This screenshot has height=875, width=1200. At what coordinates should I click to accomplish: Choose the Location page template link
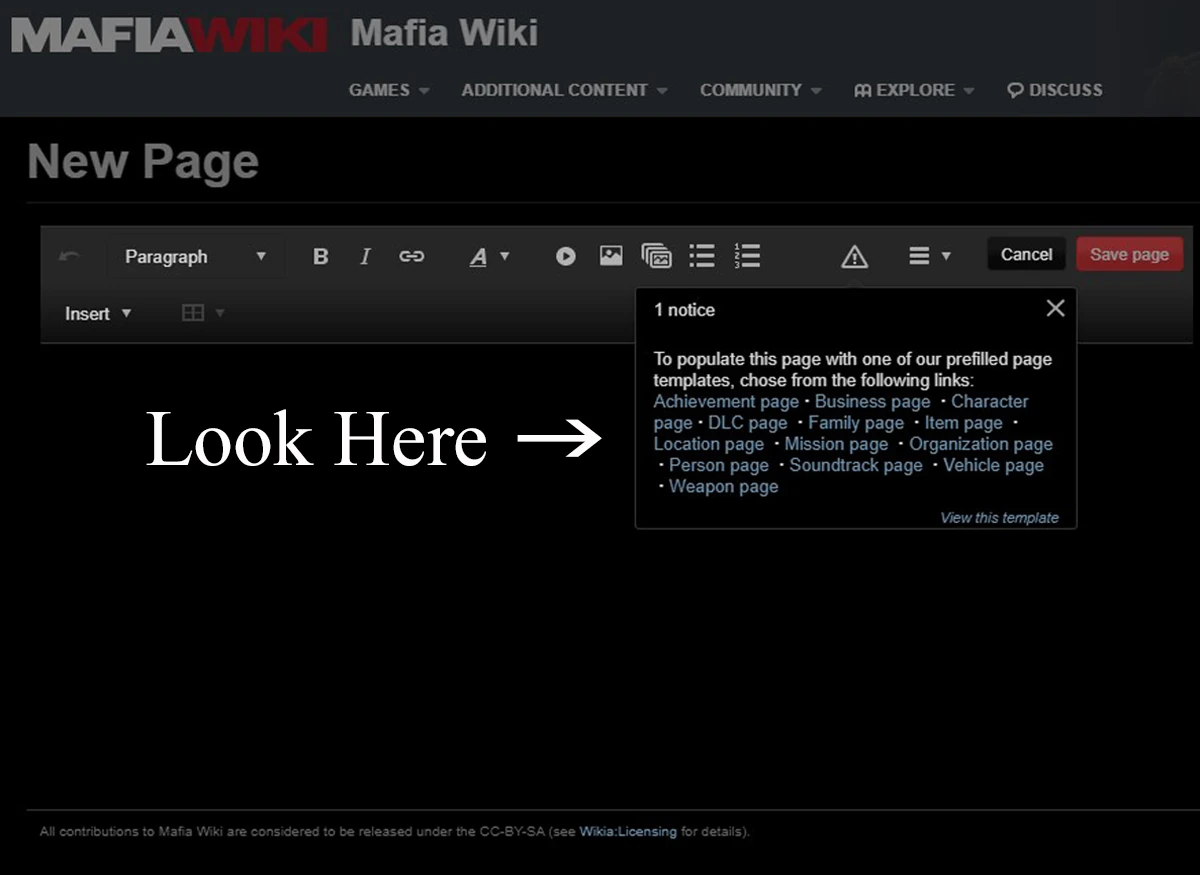tap(709, 444)
